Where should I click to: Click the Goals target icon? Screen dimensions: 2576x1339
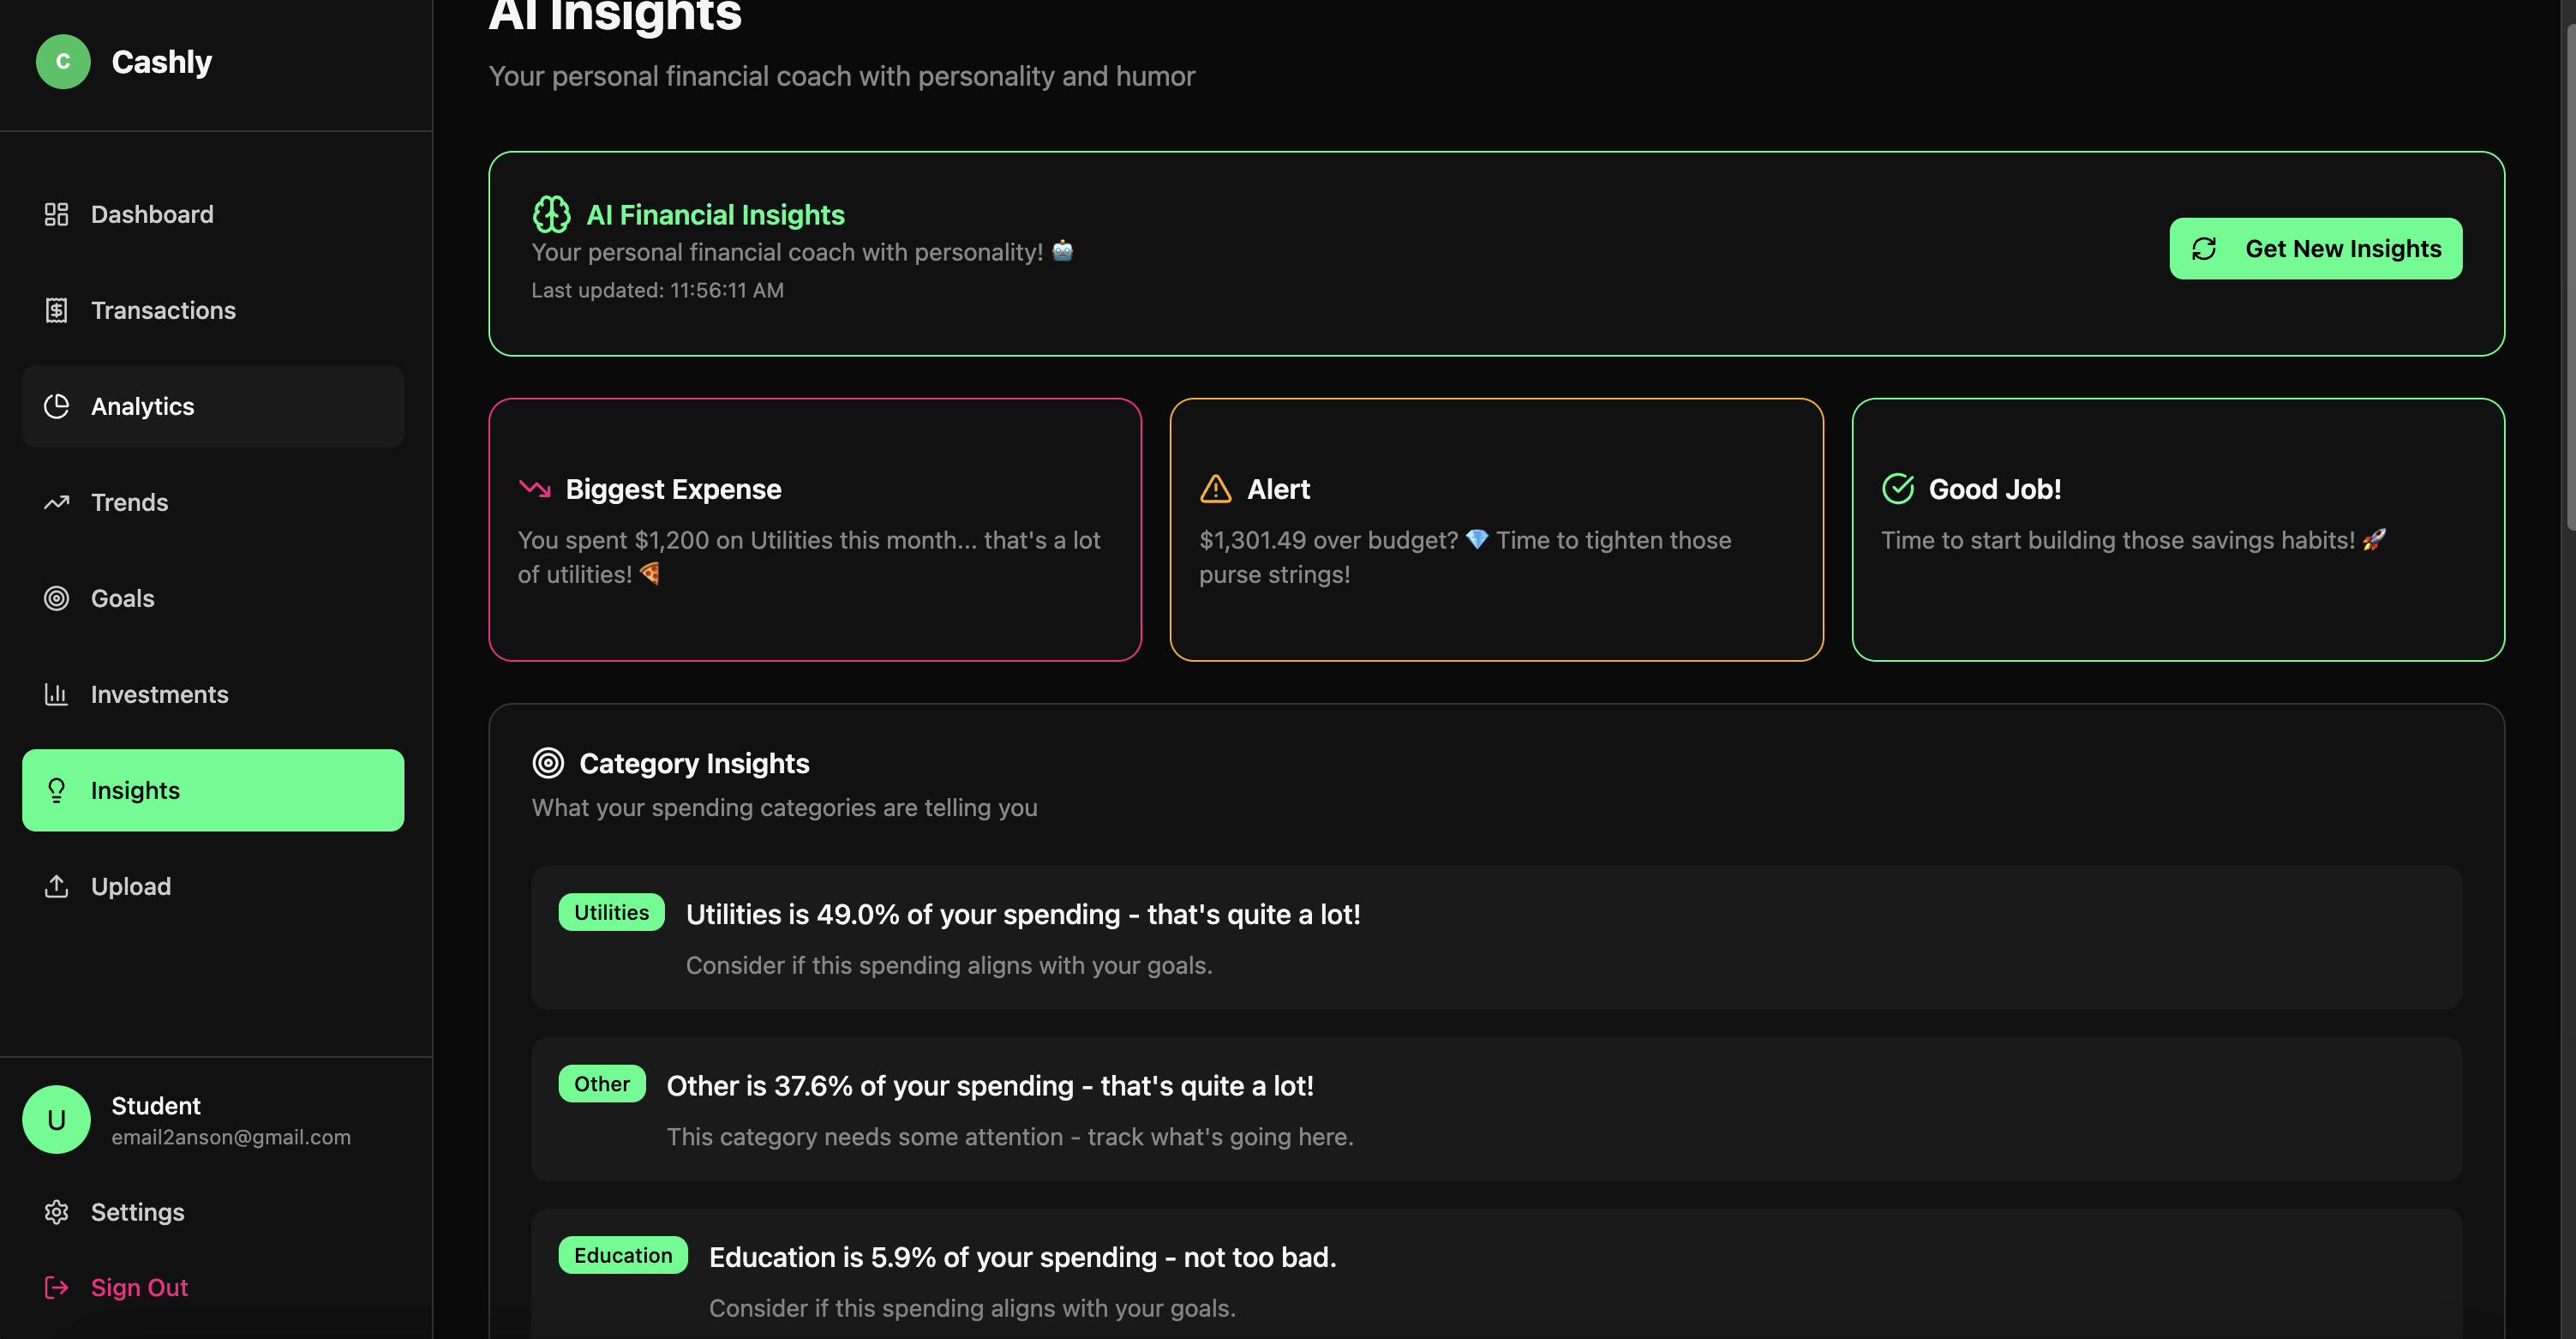56,598
